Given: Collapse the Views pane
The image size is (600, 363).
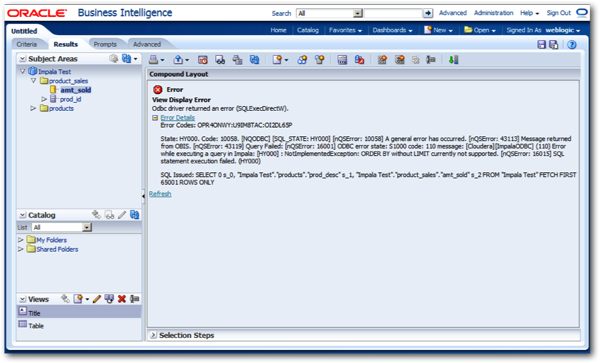Looking at the screenshot, I should pos(23,299).
